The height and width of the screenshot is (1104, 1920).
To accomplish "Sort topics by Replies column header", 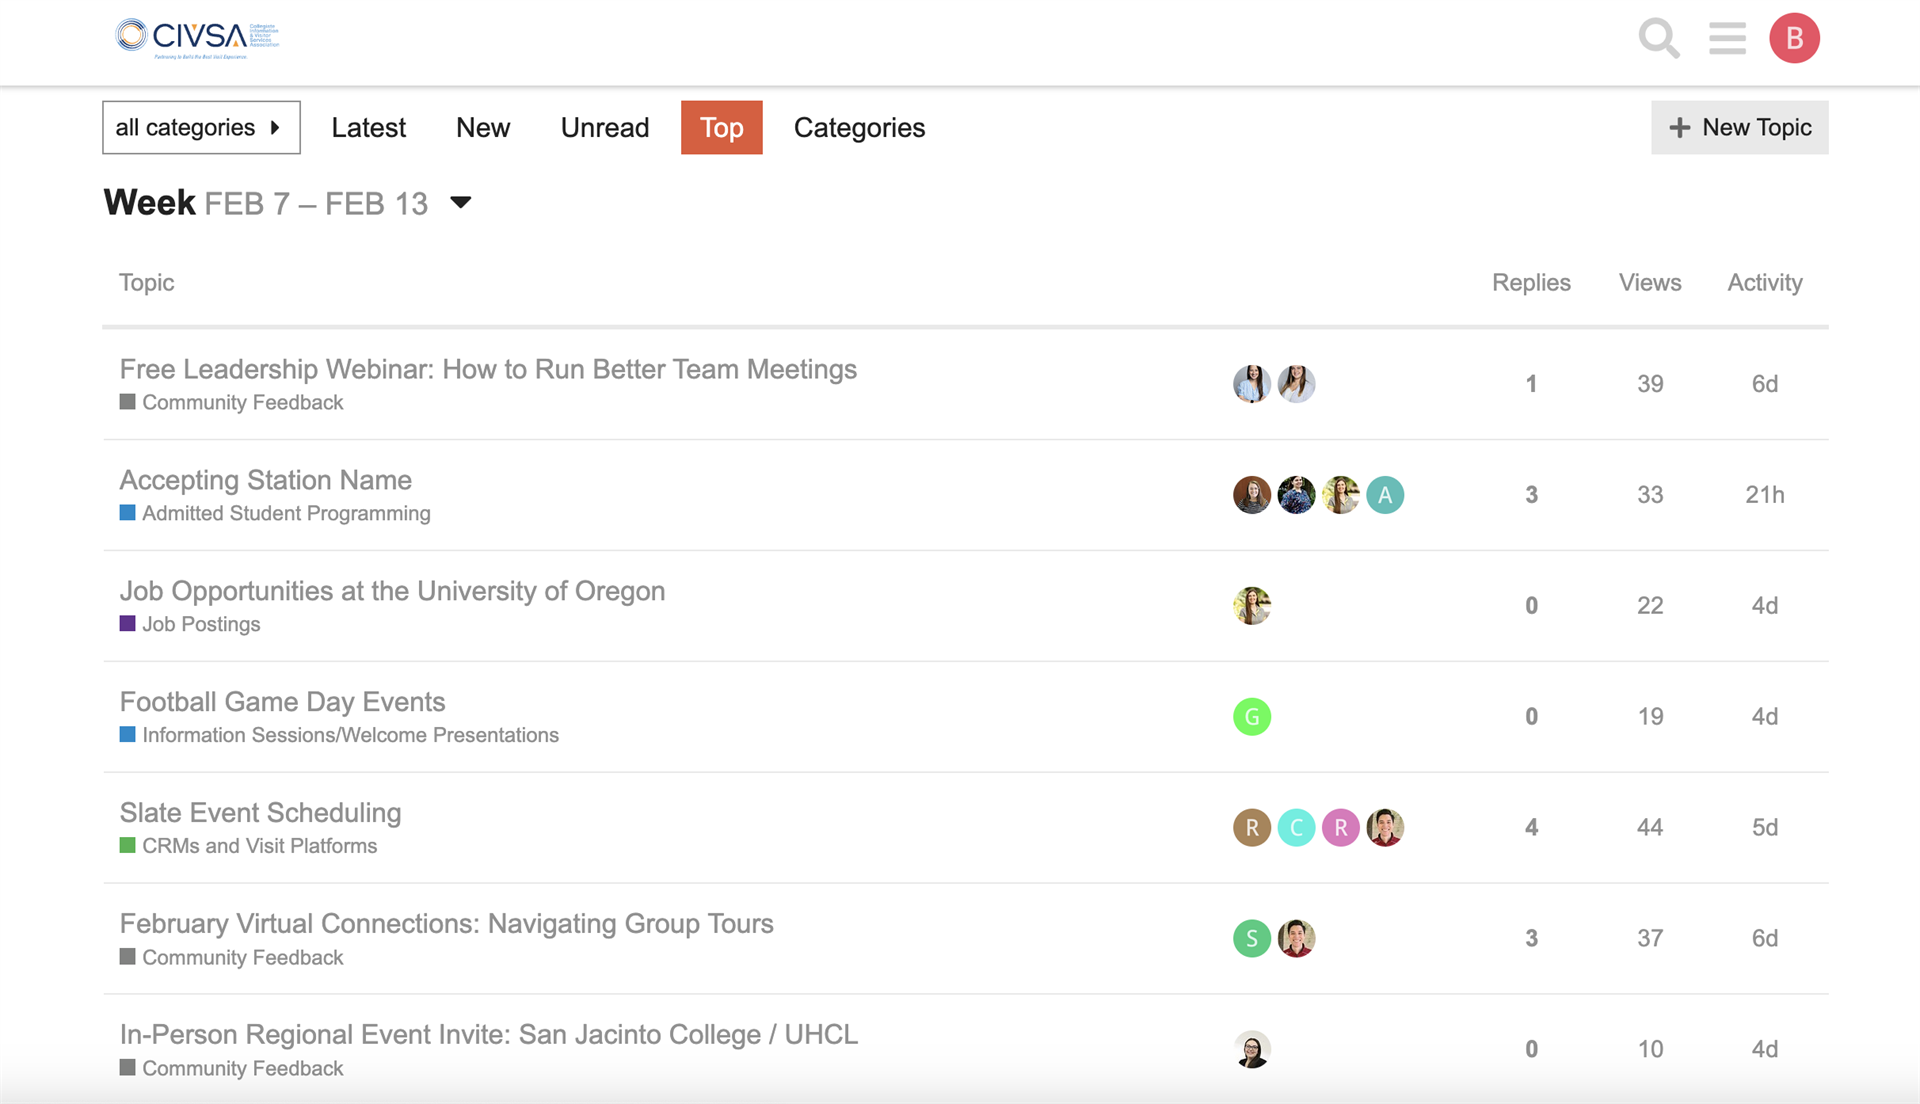I will 1530,283.
